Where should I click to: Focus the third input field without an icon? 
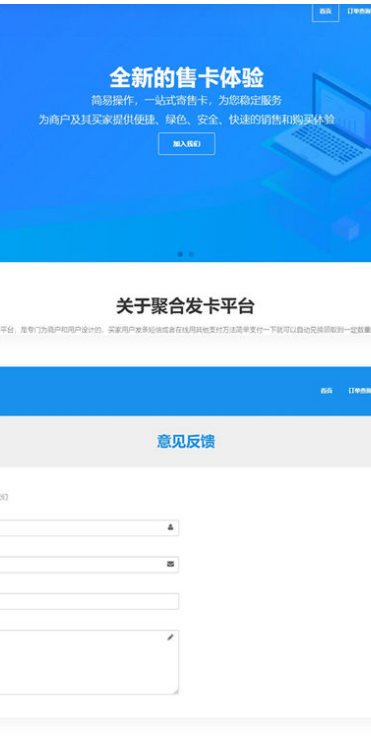(x=89, y=601)
